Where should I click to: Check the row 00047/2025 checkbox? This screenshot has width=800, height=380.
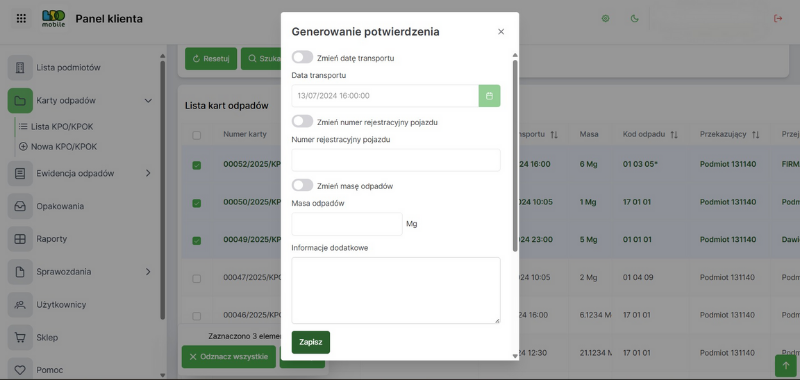pos(196,278)
